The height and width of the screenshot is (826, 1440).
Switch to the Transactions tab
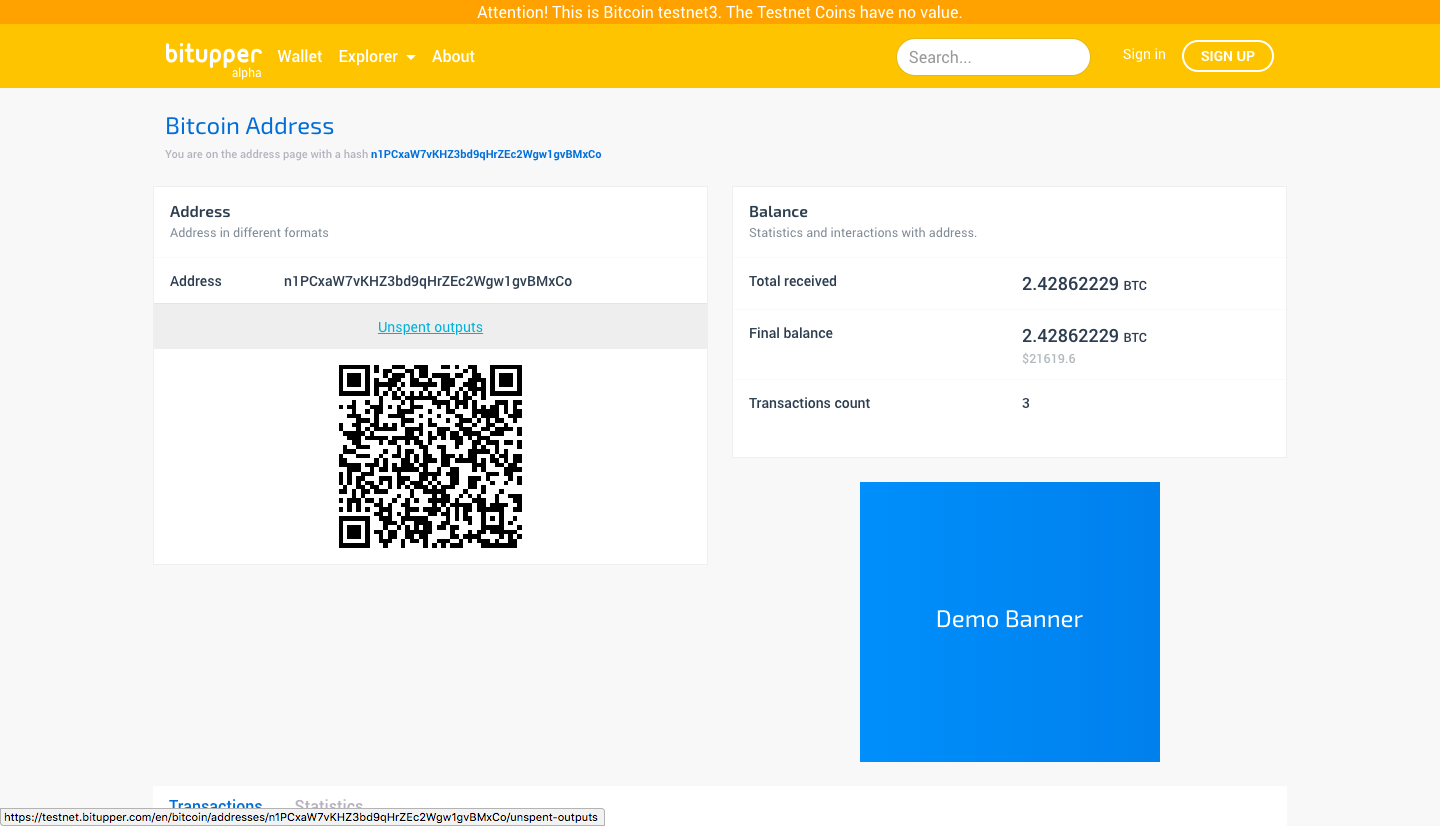click(x=216, y=806)
